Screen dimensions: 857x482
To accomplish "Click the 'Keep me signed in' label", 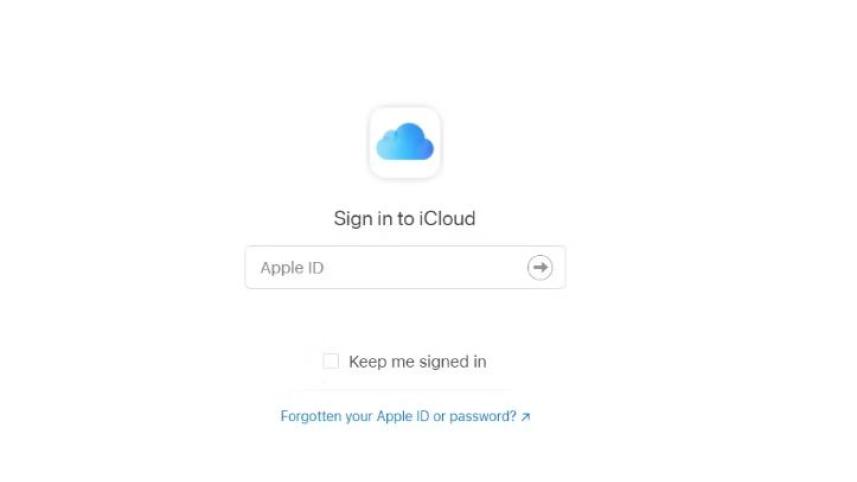I will pos(418,361).
